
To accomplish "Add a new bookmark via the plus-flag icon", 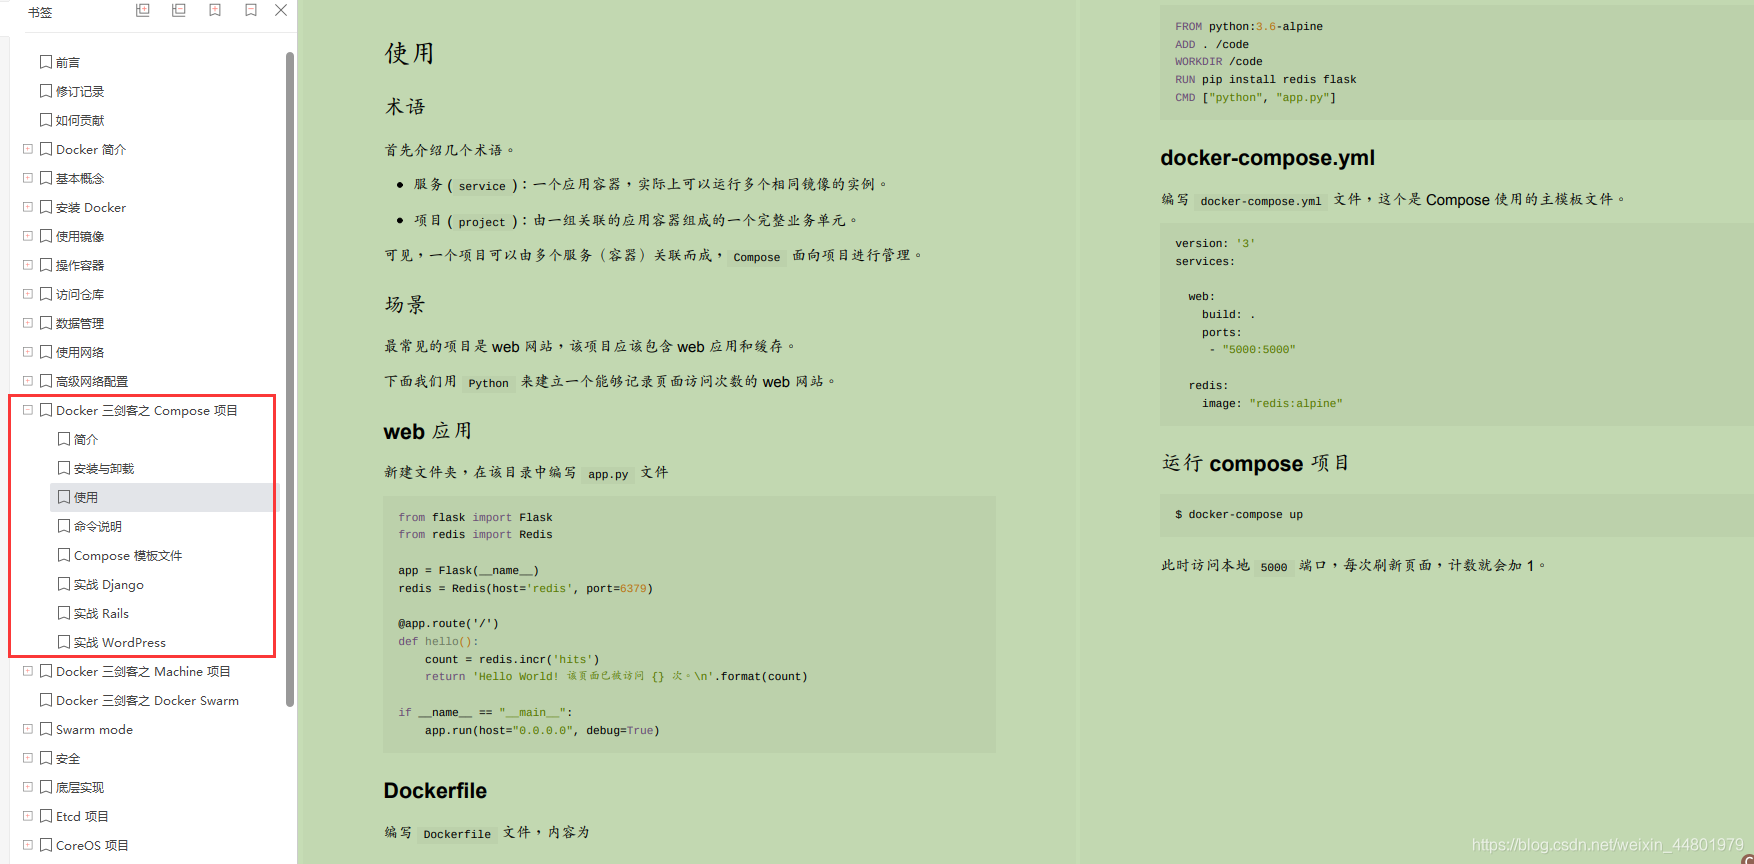I will pyautogui.click(x=215, y=10).
